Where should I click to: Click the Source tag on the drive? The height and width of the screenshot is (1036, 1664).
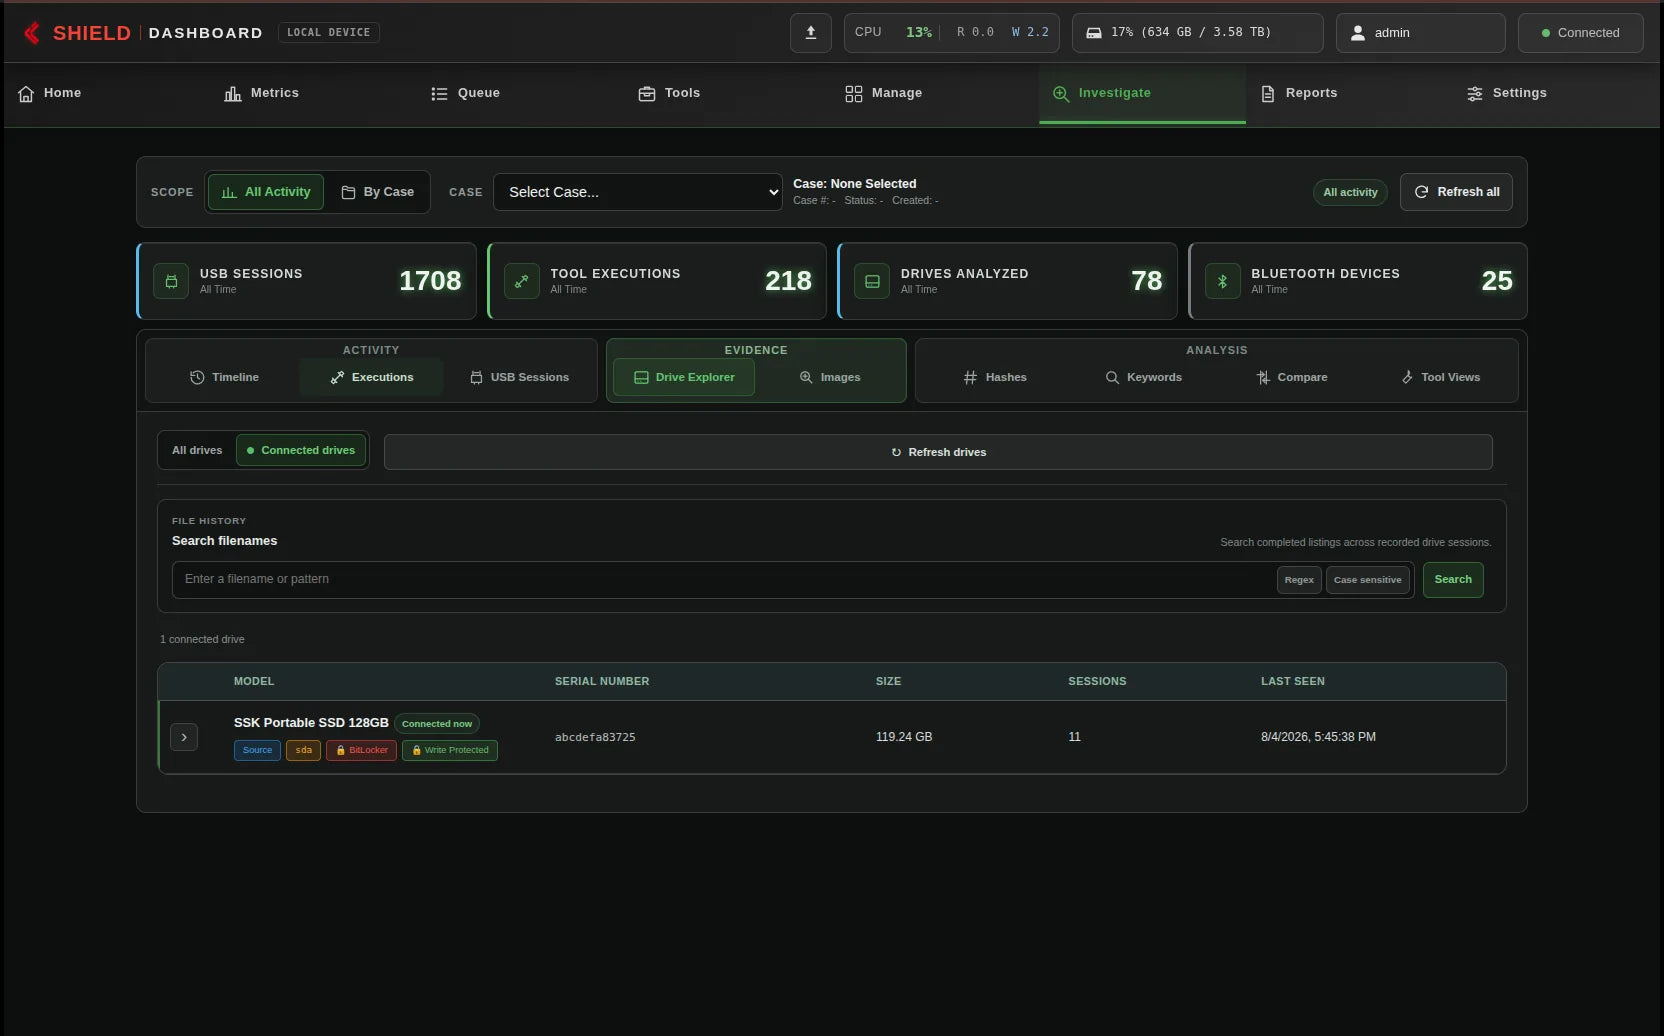(x=257, y=750)
